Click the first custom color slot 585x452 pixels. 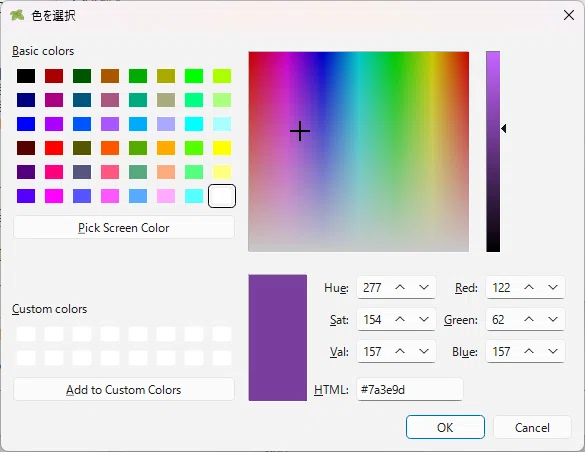click(x=26, y=334)
